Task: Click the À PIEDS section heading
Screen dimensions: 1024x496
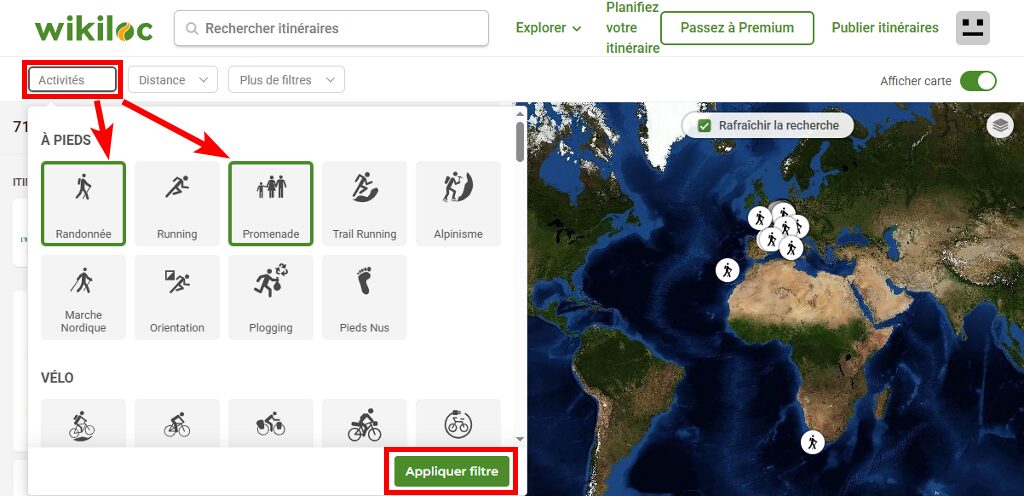Action: pos(66,140)
